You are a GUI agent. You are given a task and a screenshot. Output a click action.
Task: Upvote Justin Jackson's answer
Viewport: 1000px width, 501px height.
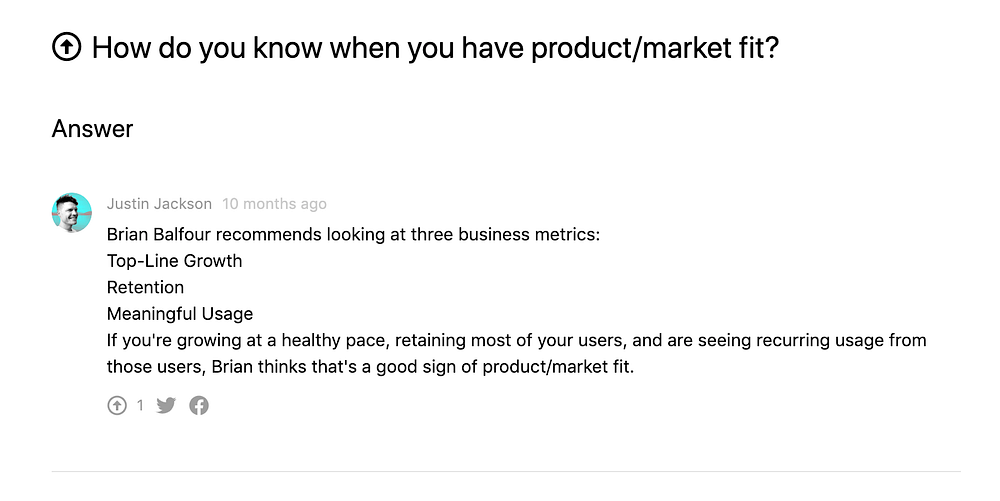pos(117,405)
